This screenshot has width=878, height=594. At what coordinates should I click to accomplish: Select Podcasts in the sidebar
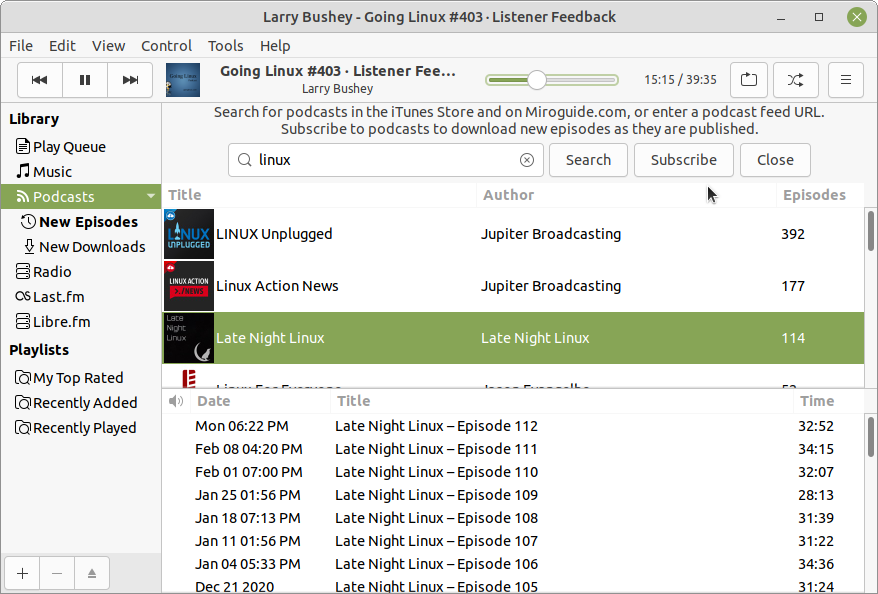click(x=81, y=197)
